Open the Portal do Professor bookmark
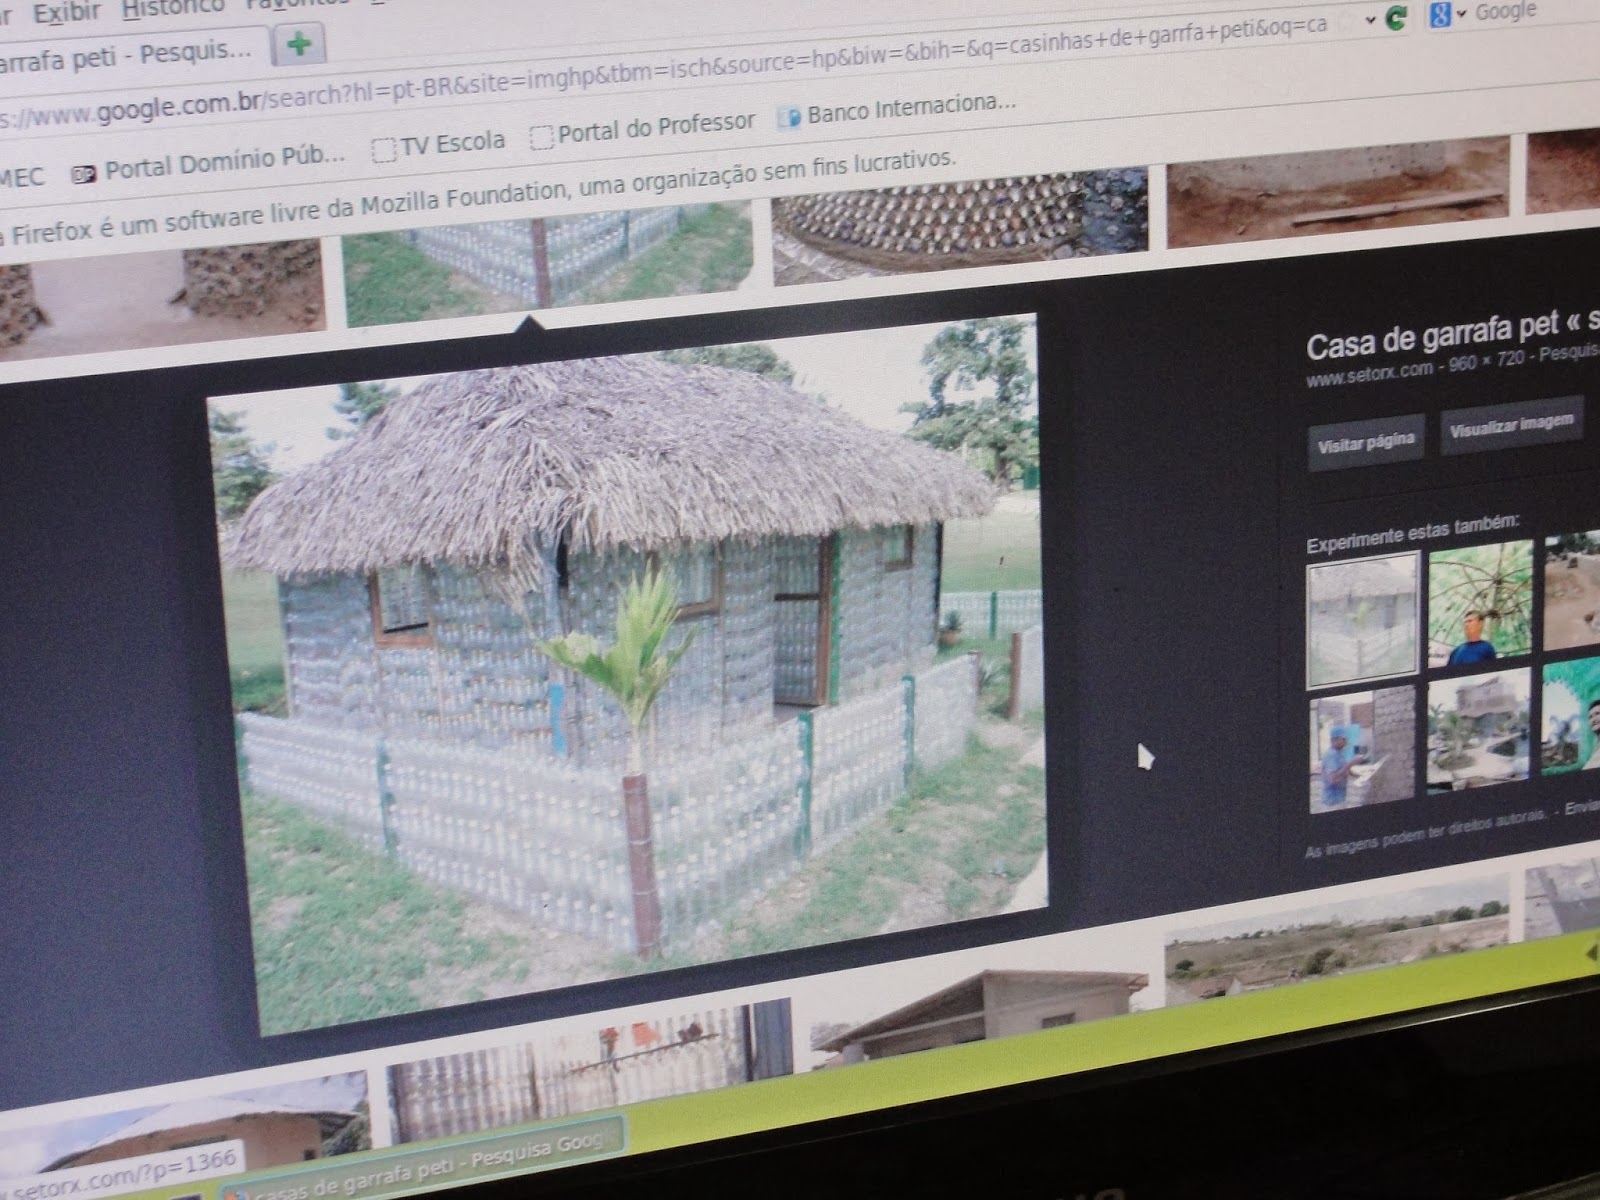The width and height of the screenshot is (1600, 1200). [643, 129]
